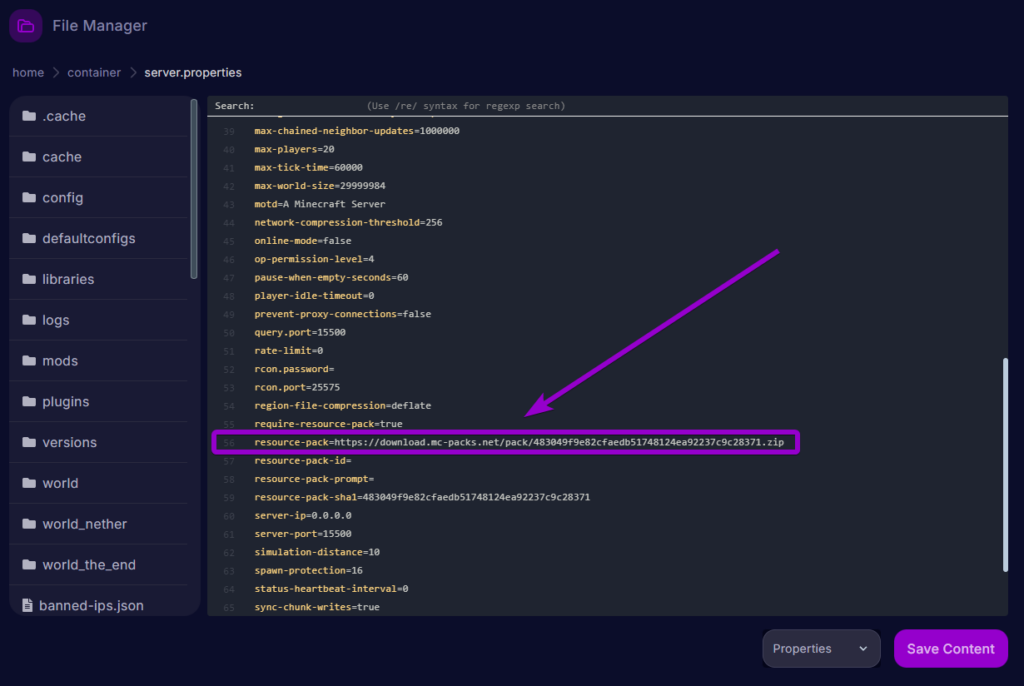
Task: Navigate to home via breadcrumb
Action: 27,72
